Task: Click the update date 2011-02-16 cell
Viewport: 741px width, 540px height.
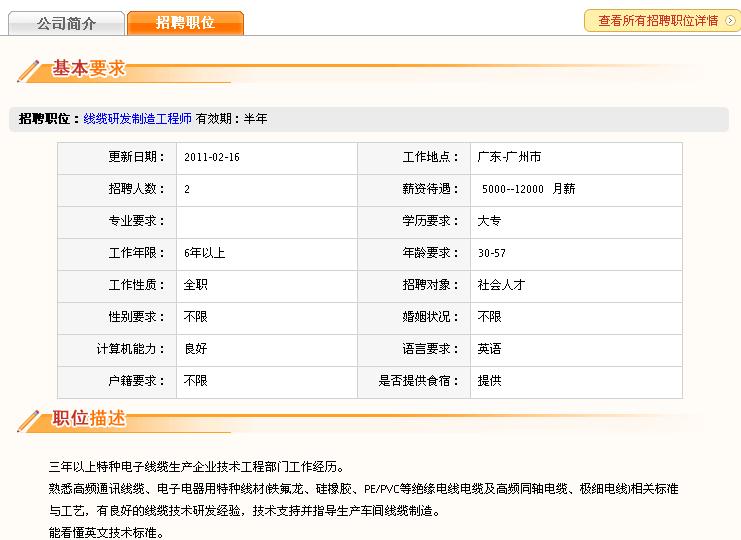Action: click(x=212, y=158)
